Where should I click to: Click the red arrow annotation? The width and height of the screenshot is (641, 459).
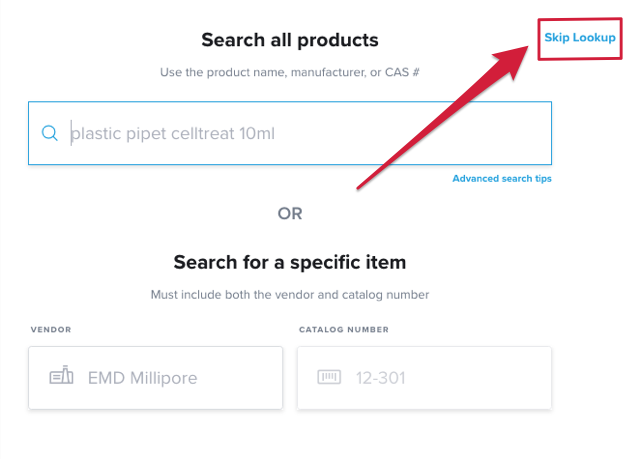click(443, 117)
